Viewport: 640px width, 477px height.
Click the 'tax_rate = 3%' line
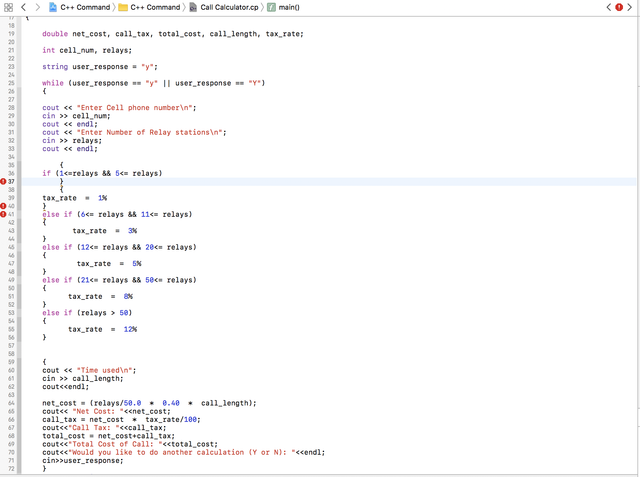point(105,231)
